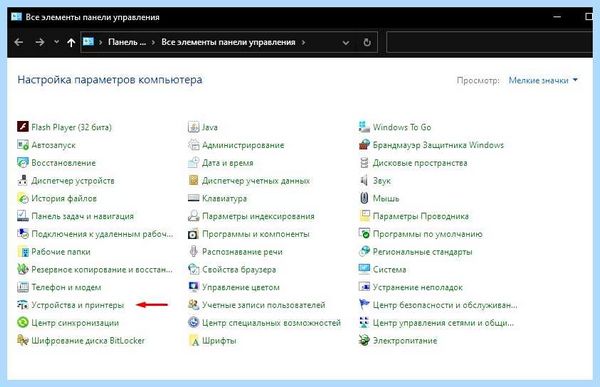This screenshot has height=387, width=600.
Task: Focus the control panel search field
Action: (489, 42)
